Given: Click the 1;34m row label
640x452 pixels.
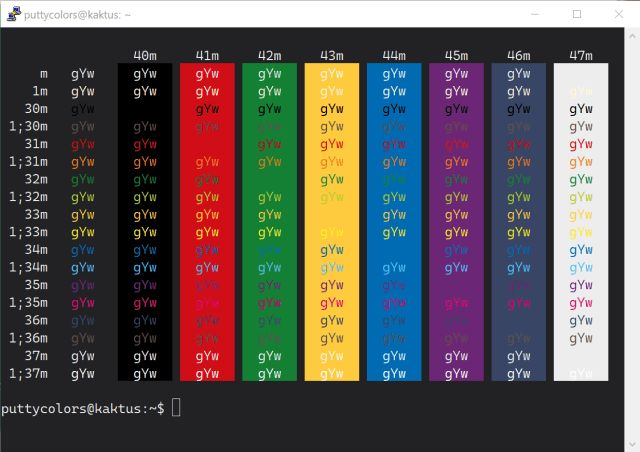Looking at the screenshot, I should (28, 267).
